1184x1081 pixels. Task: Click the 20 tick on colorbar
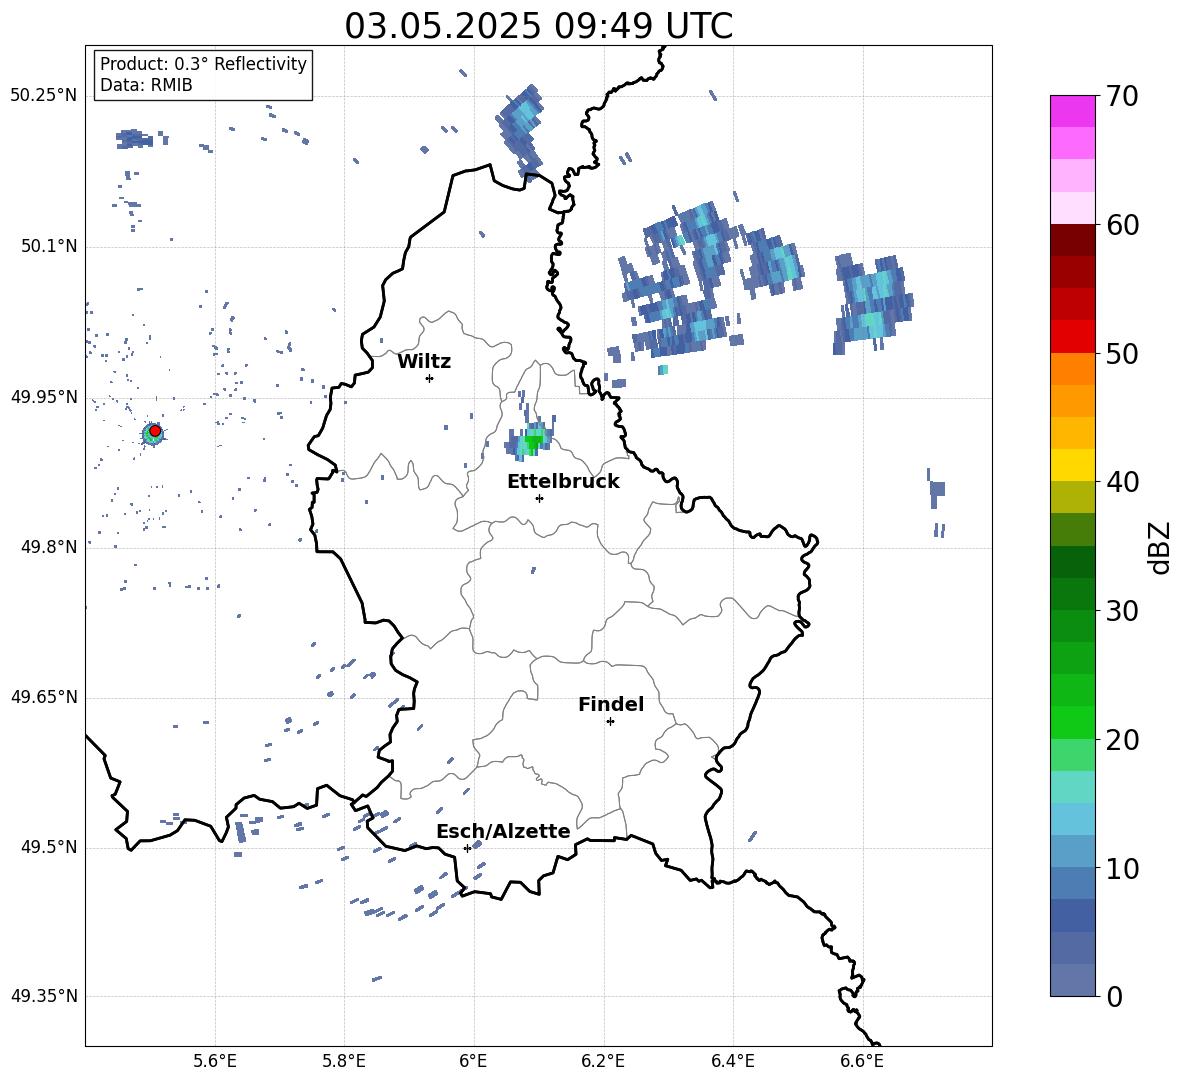(x=1121, y=740)
